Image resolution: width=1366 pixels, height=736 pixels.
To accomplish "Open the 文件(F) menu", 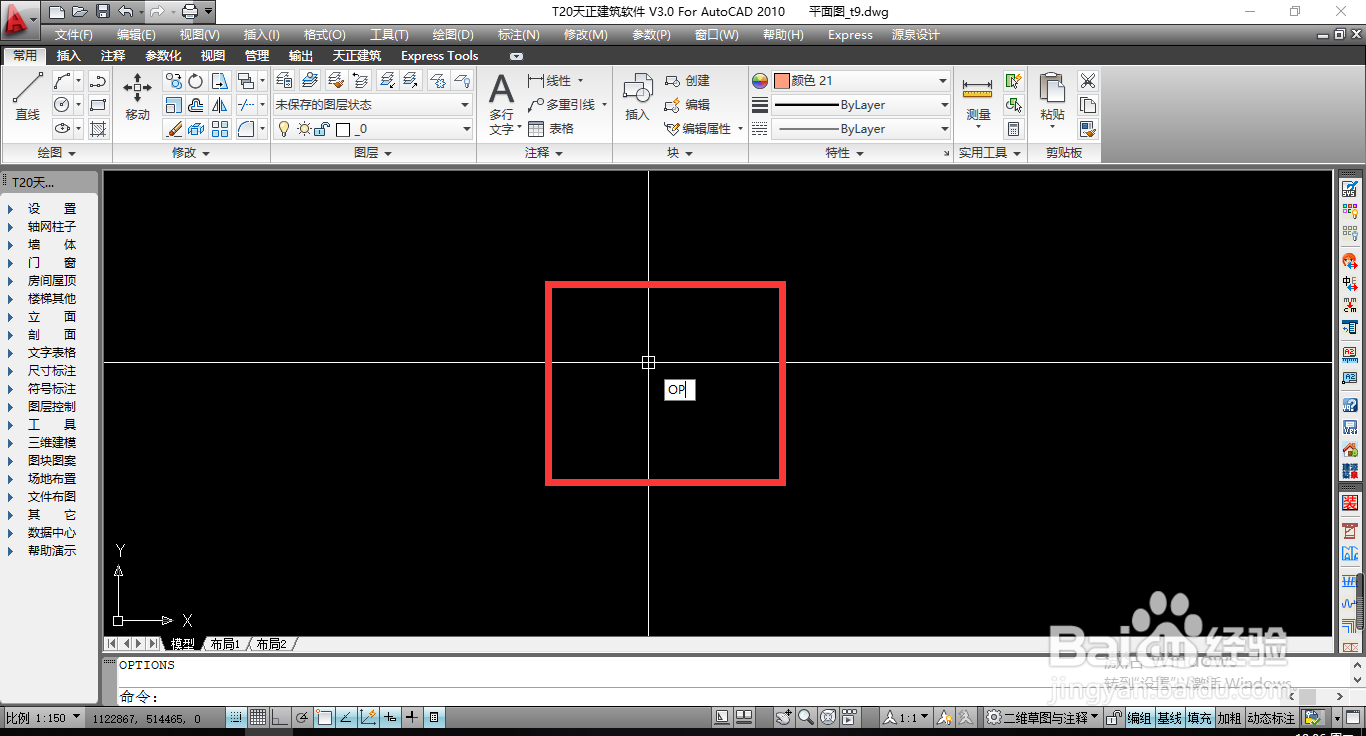I will pos(74,35).
